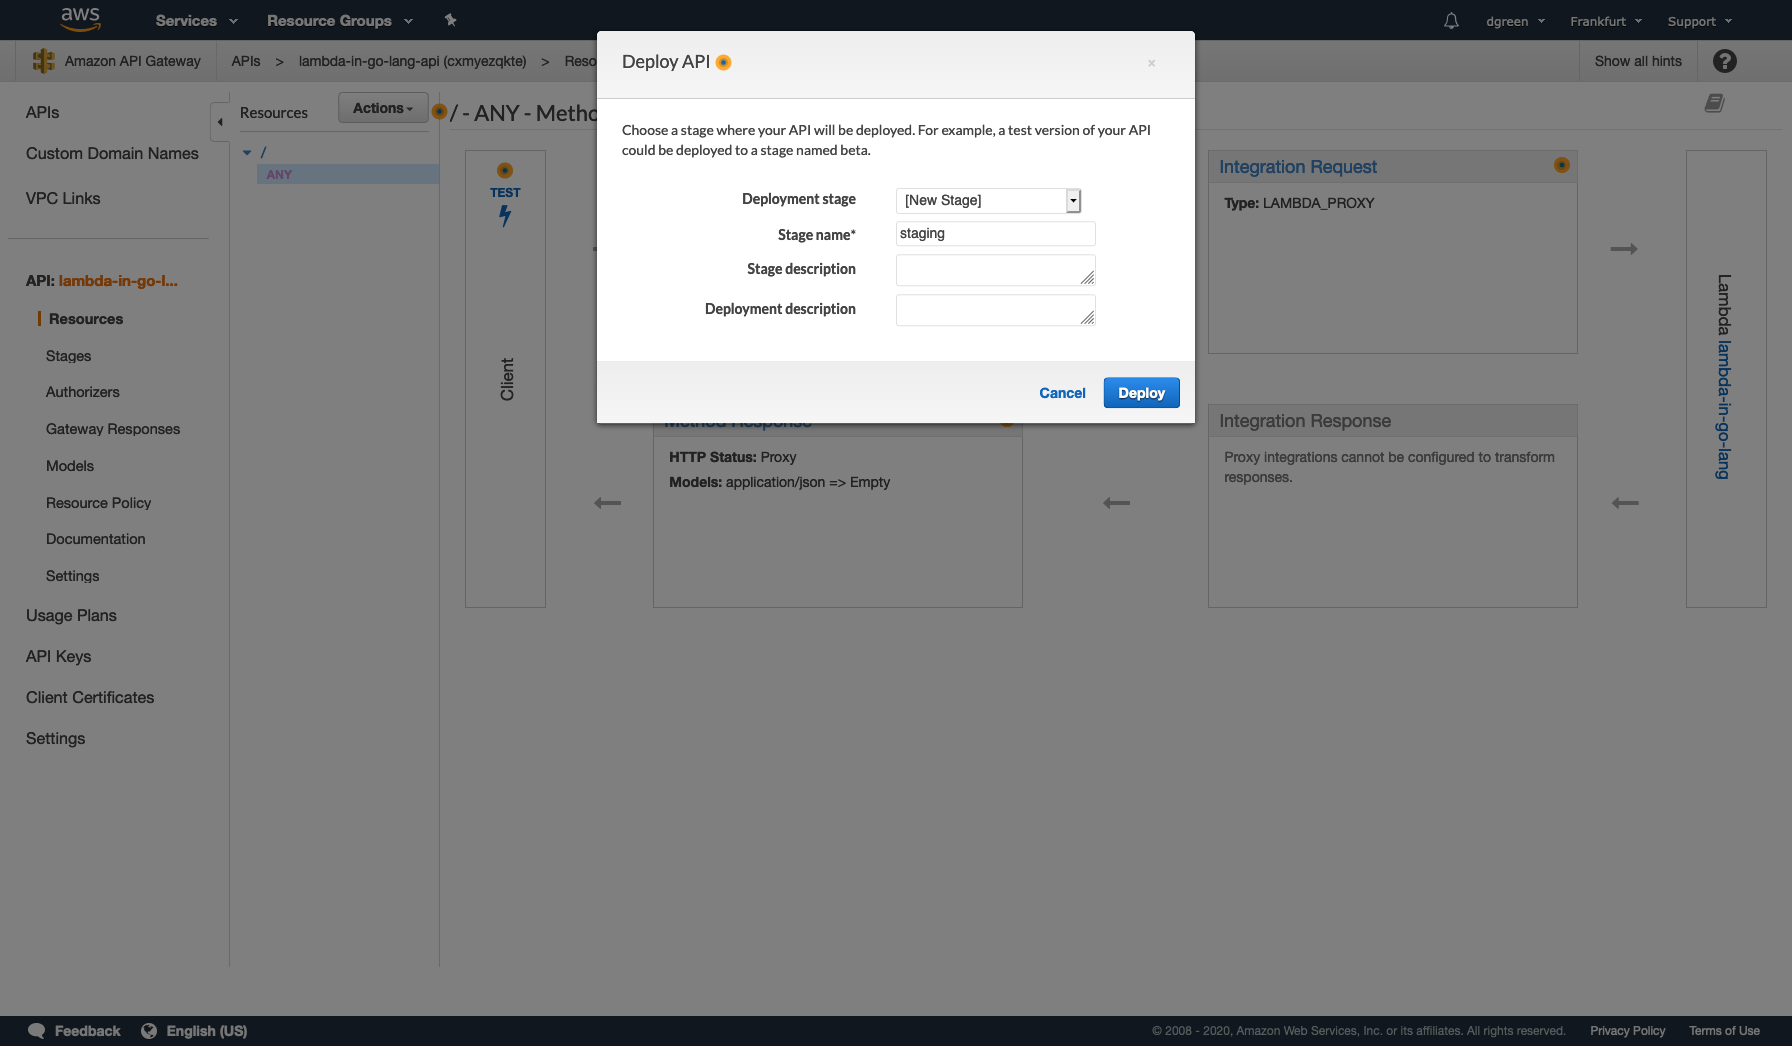Change language via English (US)
1792x1046 pixels.
tap(206, 1031)
